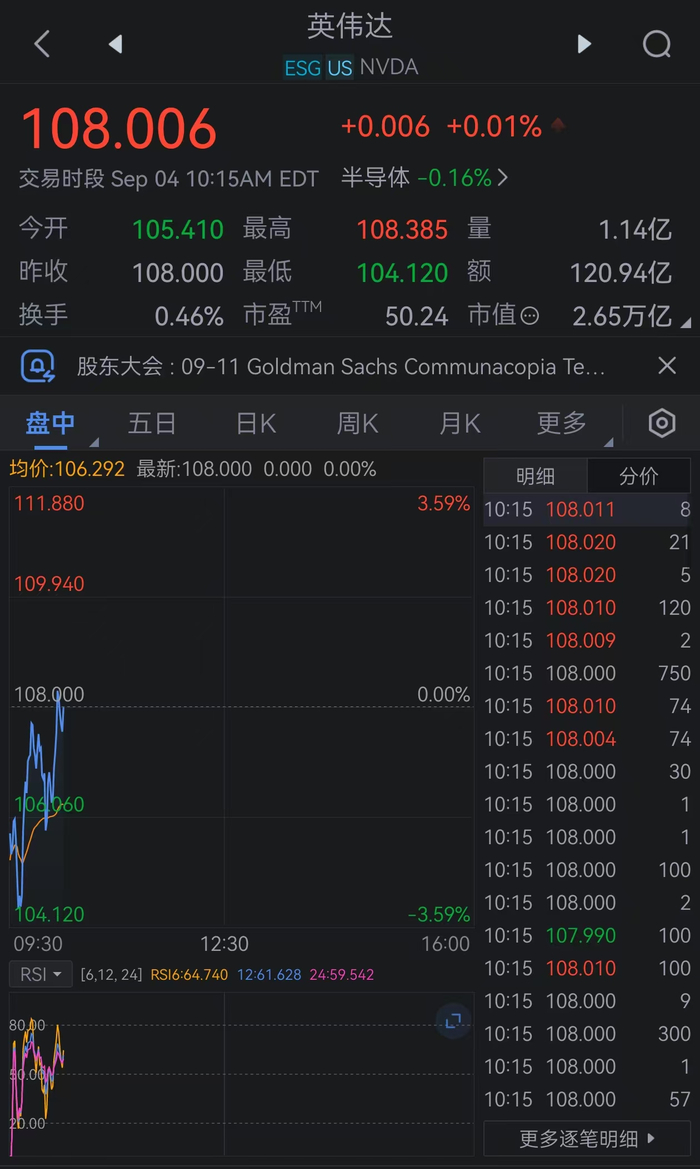Open the bell alert reminder icon
Image resolution: width=700 pixels, height=1169 pixels.
(37, 365)
